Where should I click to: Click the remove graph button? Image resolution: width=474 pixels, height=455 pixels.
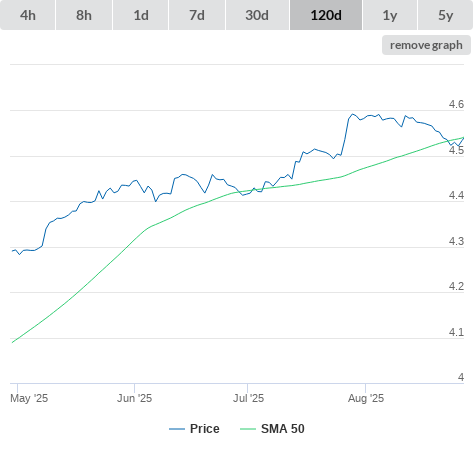426,45
